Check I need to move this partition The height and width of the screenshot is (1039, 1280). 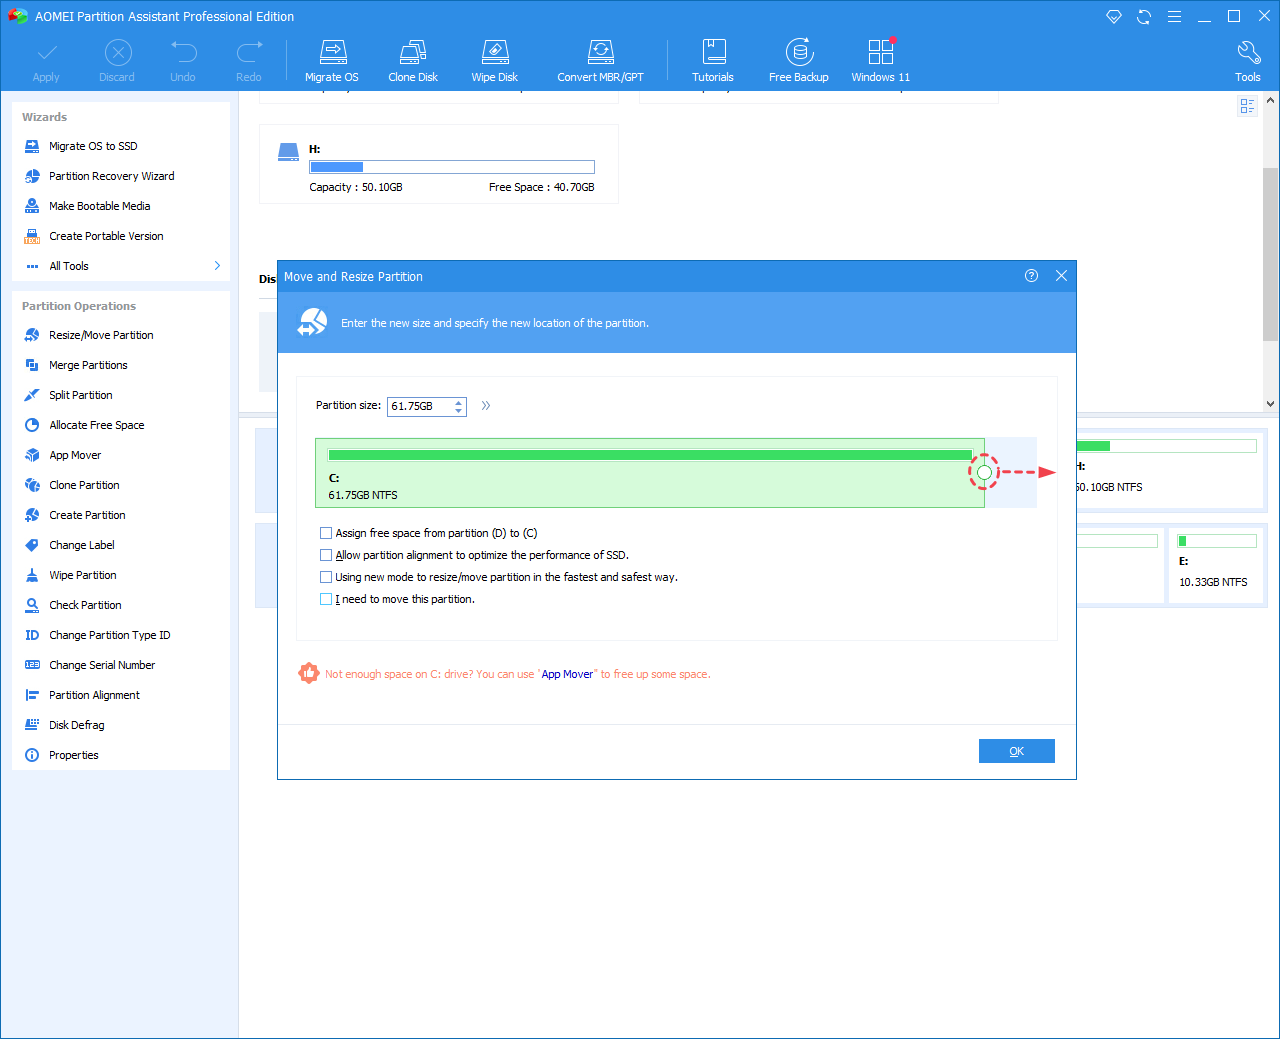pyautogui.click(x=326, y=599)
